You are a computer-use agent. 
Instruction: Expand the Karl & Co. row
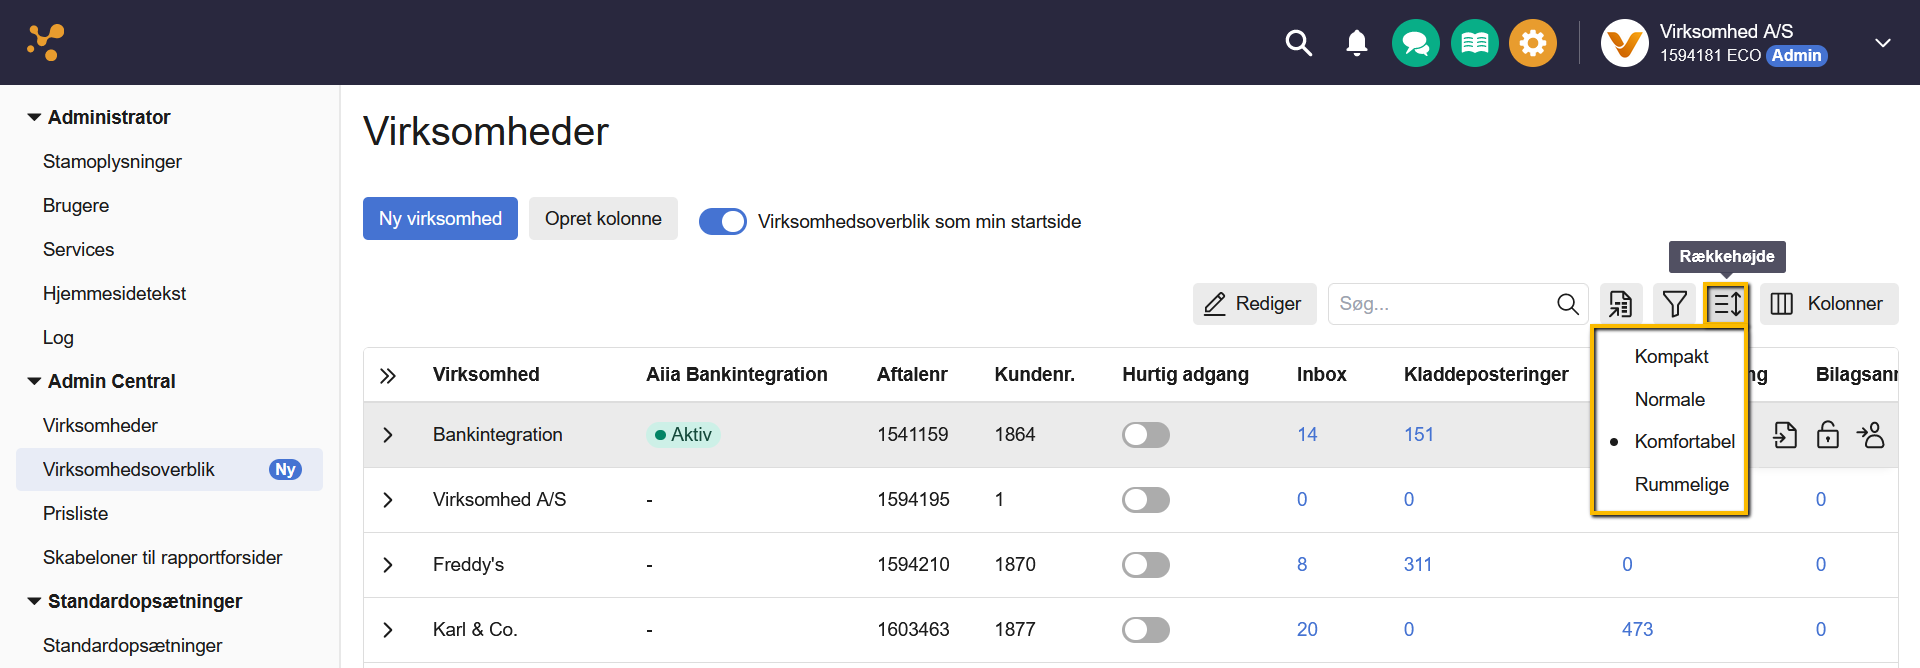click(388, 630)
